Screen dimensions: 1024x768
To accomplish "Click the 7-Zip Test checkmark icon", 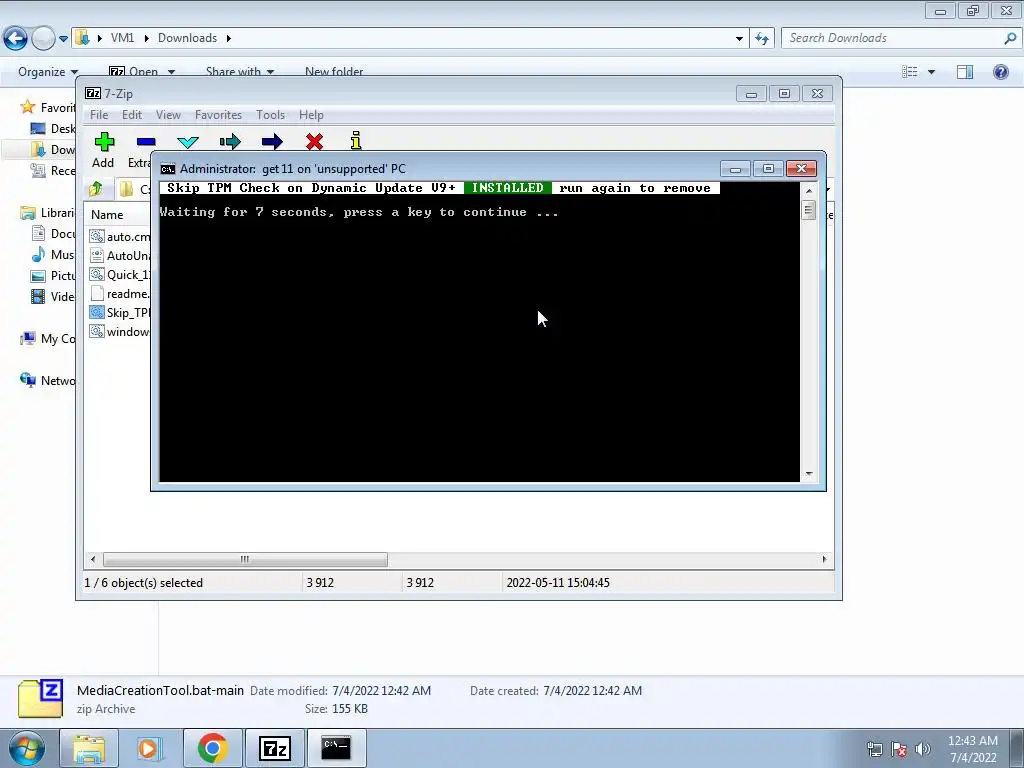I will 188,142.
